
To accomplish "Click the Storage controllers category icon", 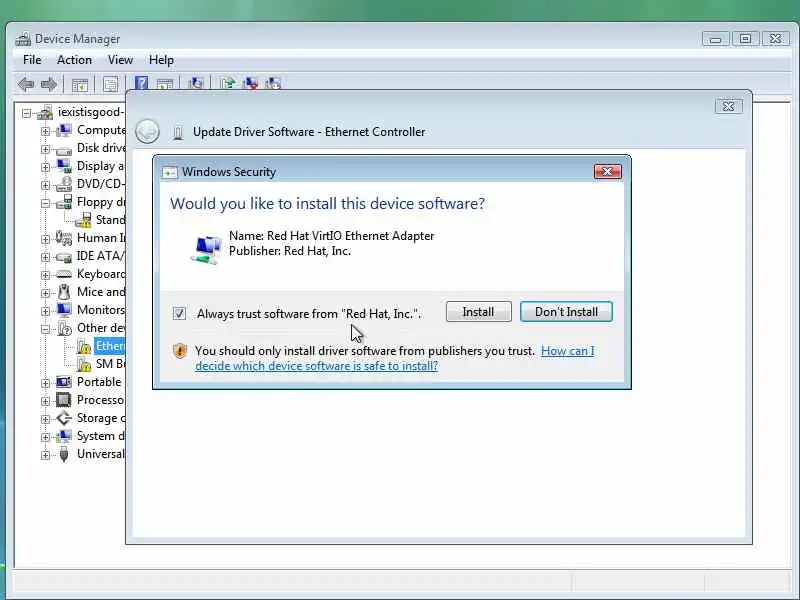I will click(x=64, y=418).
